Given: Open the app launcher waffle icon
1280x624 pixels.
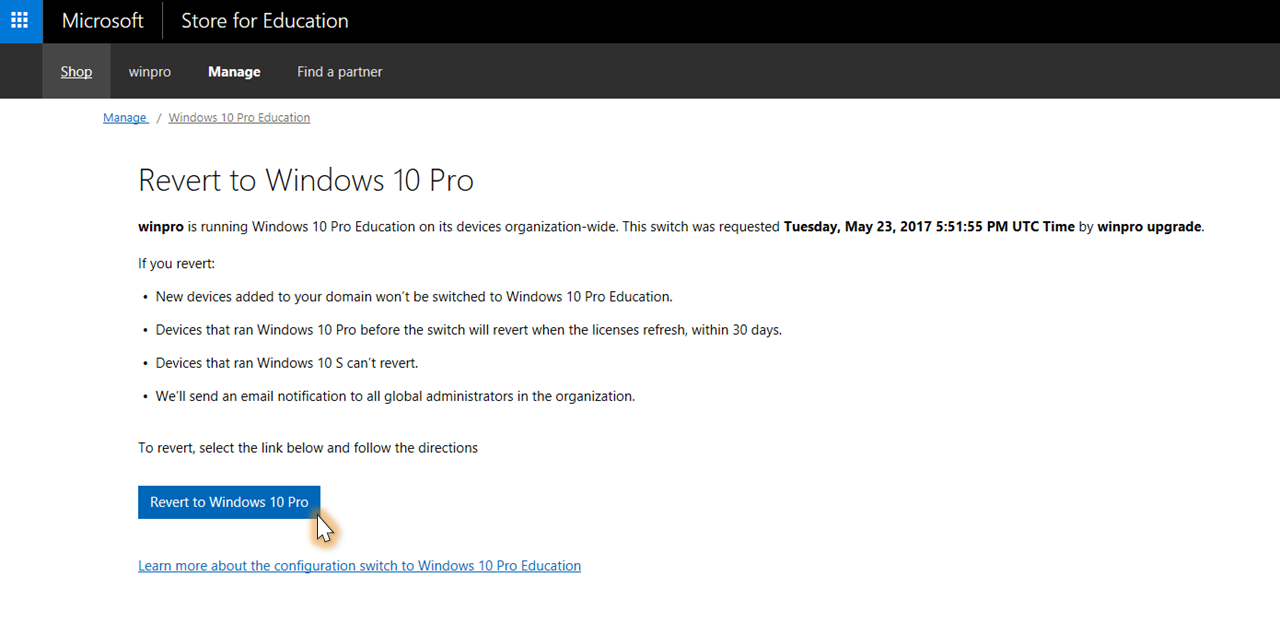Looking at the screenshot, I should 20,21.
